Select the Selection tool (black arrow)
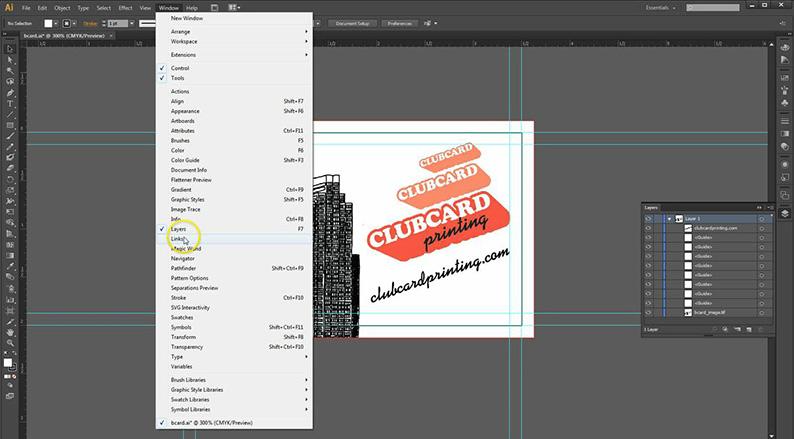Image resolution: width=794 pixels, height=439 pixels. coord(10,49)
